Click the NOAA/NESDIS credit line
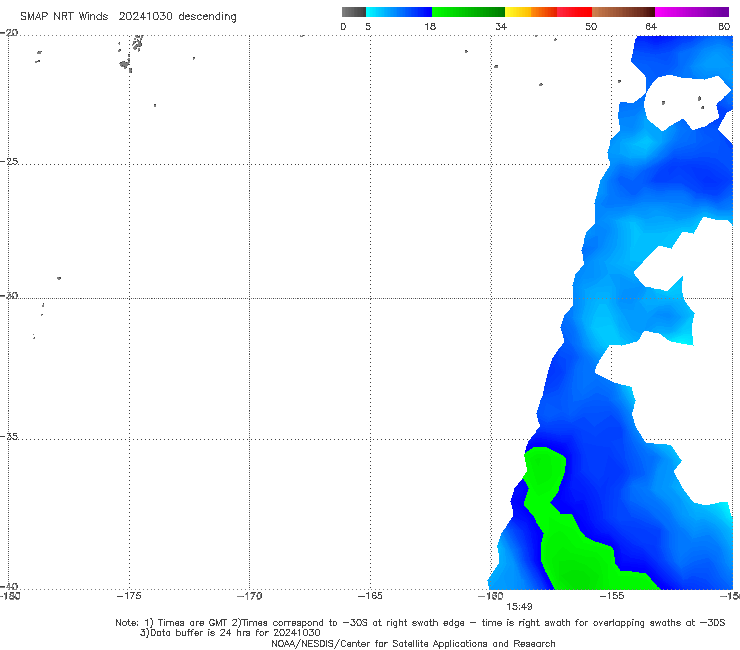This screenshot has height=650, width=740. (413, 644)
